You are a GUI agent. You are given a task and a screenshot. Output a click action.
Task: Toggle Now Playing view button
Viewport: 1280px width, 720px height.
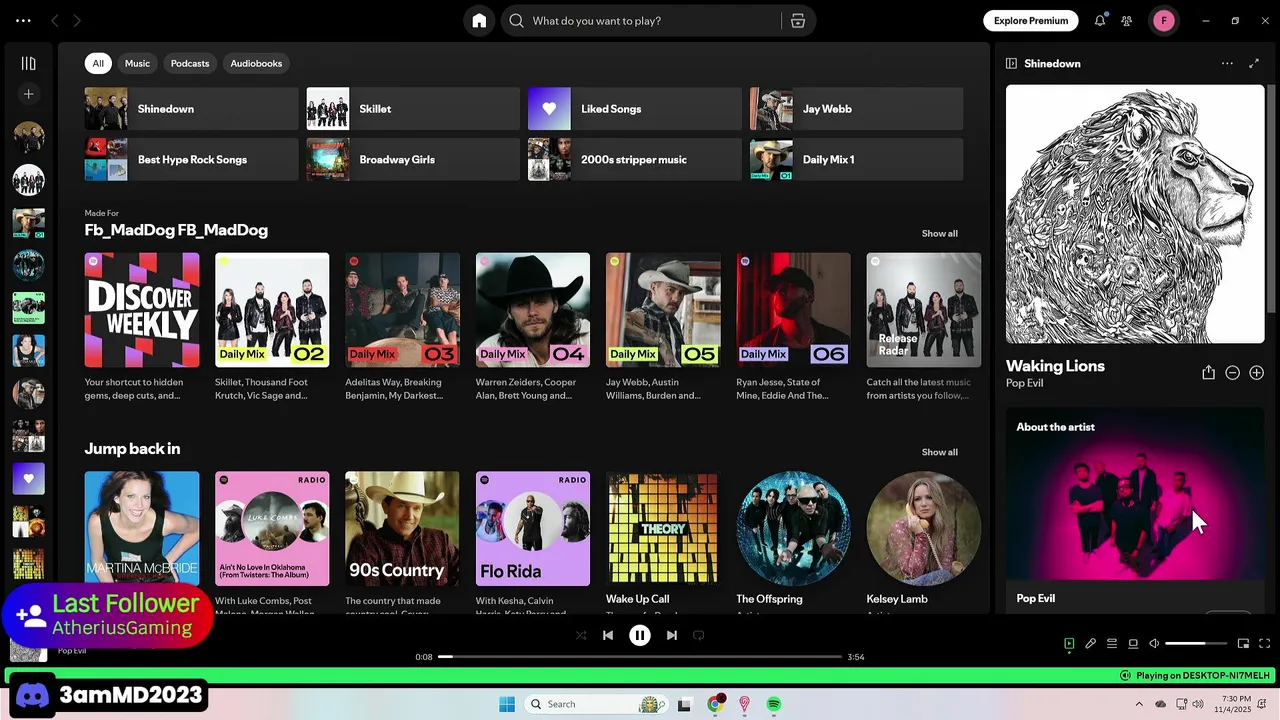point(1069,644)
